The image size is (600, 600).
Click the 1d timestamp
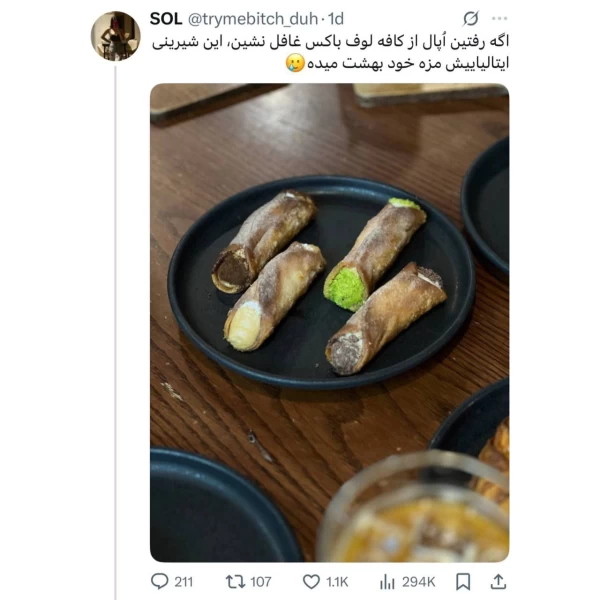click(336, 19)
